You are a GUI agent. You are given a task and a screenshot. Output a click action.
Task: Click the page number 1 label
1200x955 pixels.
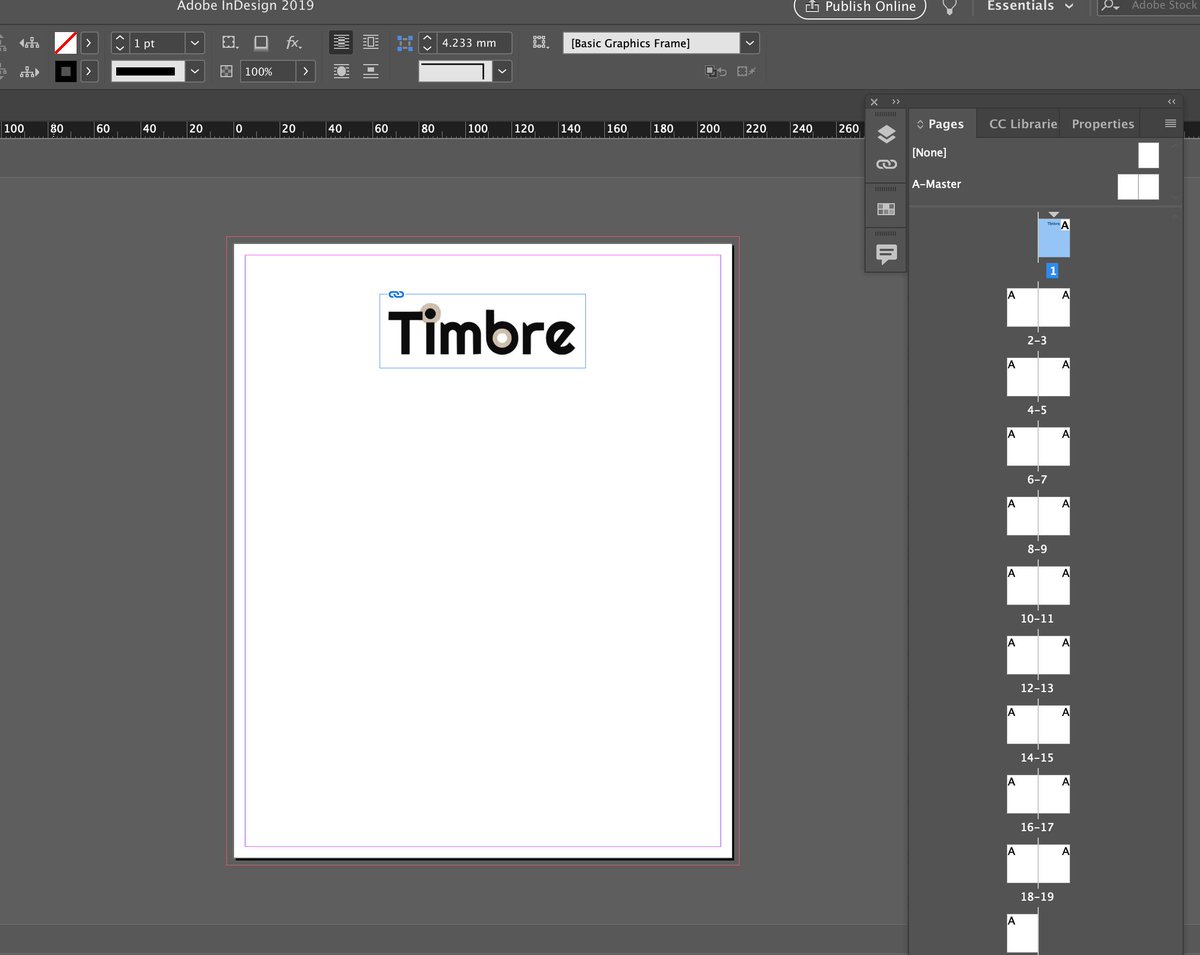point(1053,271)
